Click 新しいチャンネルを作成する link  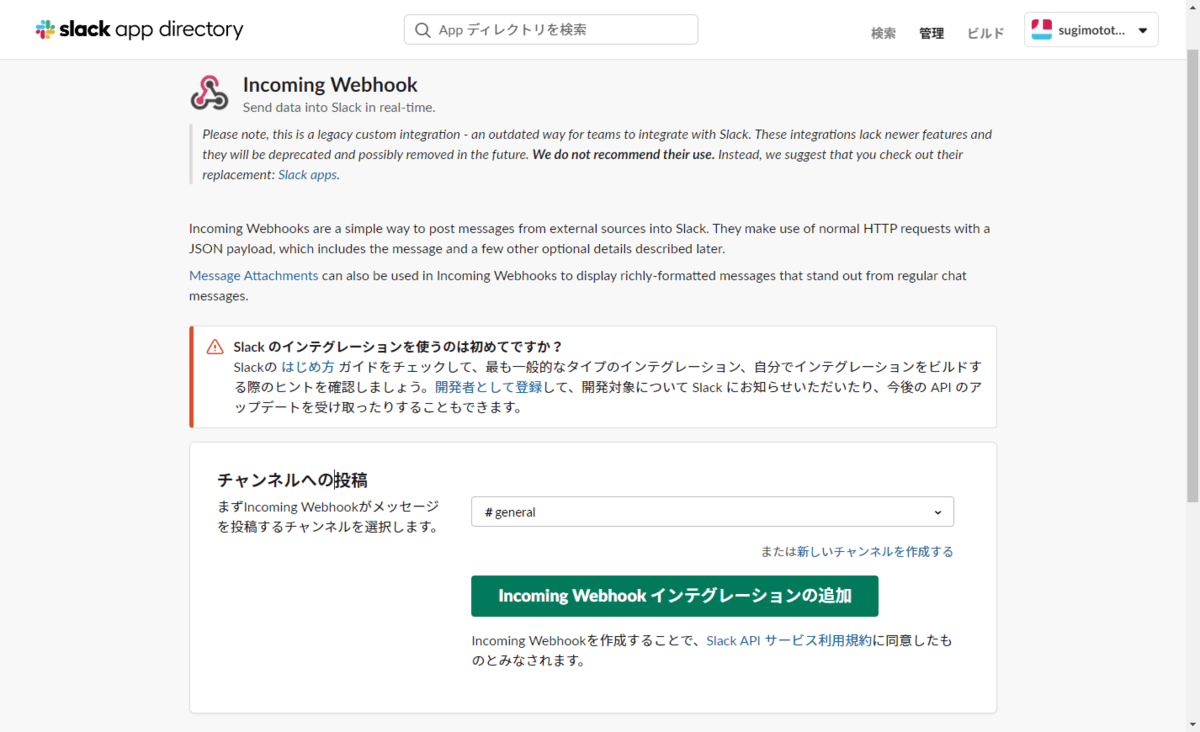point(875,551)
